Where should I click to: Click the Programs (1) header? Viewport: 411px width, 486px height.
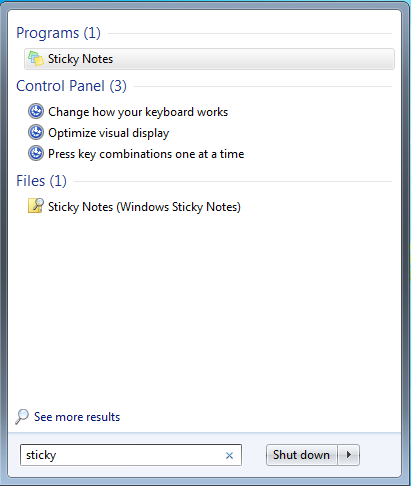tap(58, 33)
